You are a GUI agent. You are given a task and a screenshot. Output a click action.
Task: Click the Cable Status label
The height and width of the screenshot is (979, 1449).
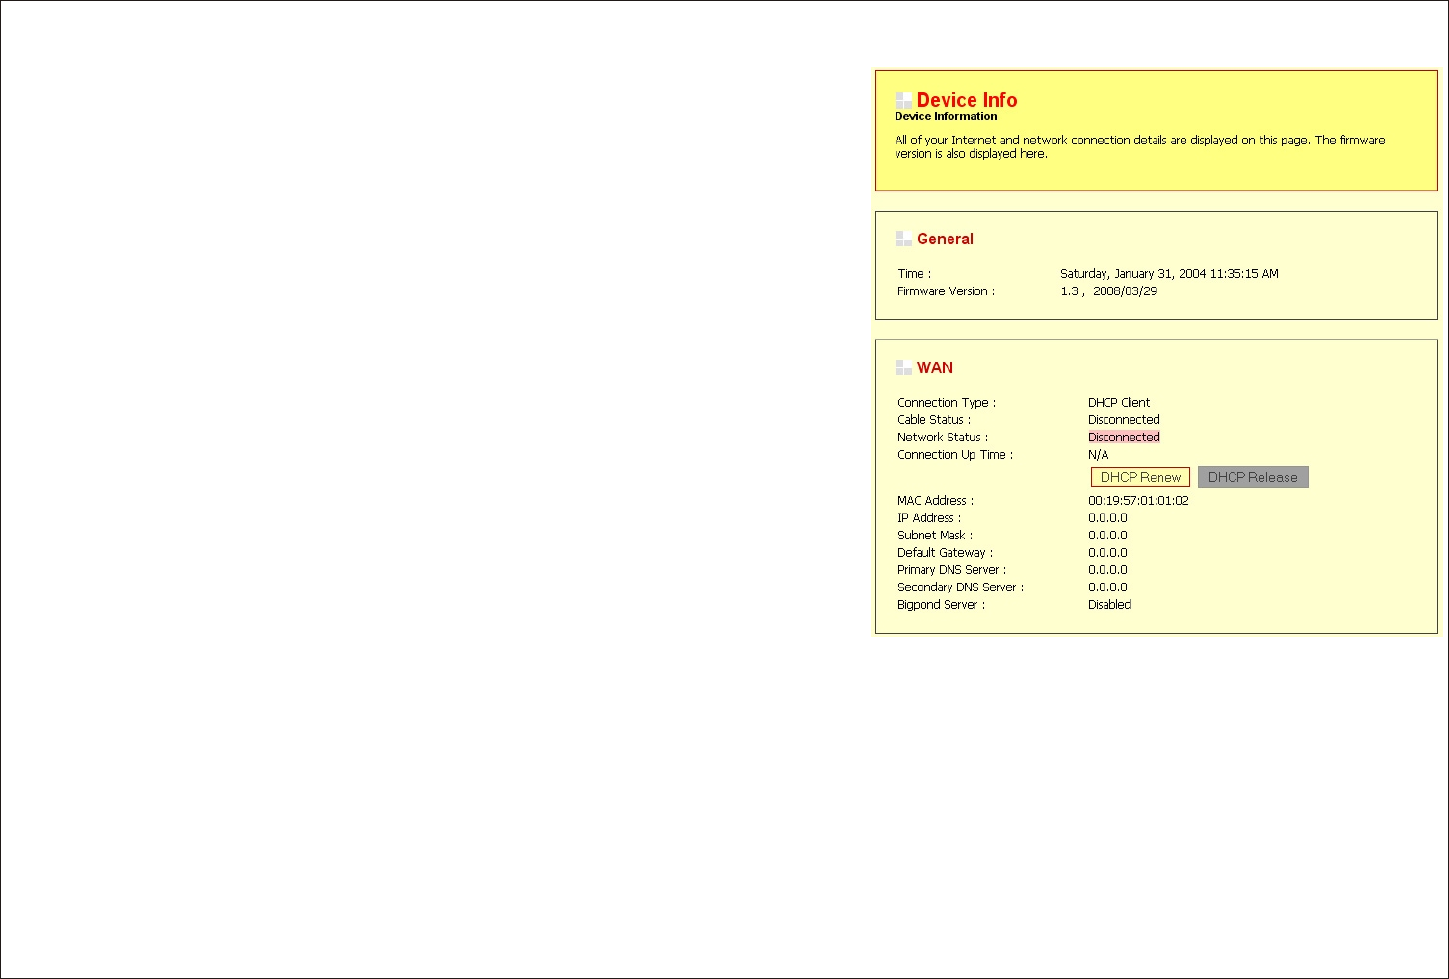(934, 420)
